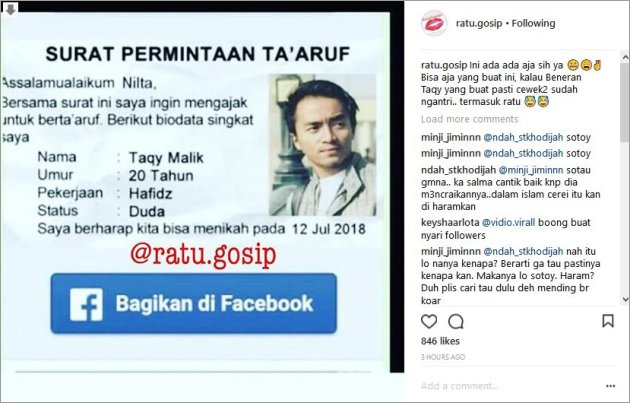630x403 pixels.
Task: Click scrollbar down arrow in comments
Action: point(625,299)
